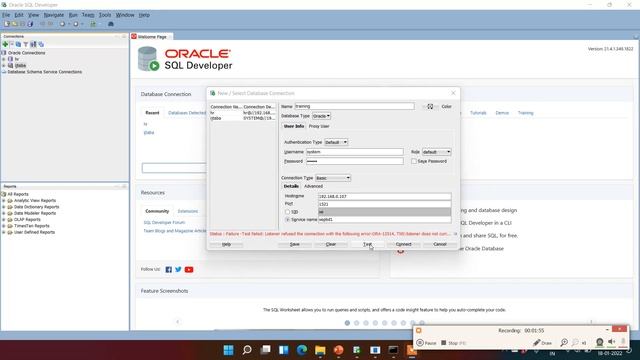
Task: Expand Analytic View Reports node
Action: pos(4,201)
